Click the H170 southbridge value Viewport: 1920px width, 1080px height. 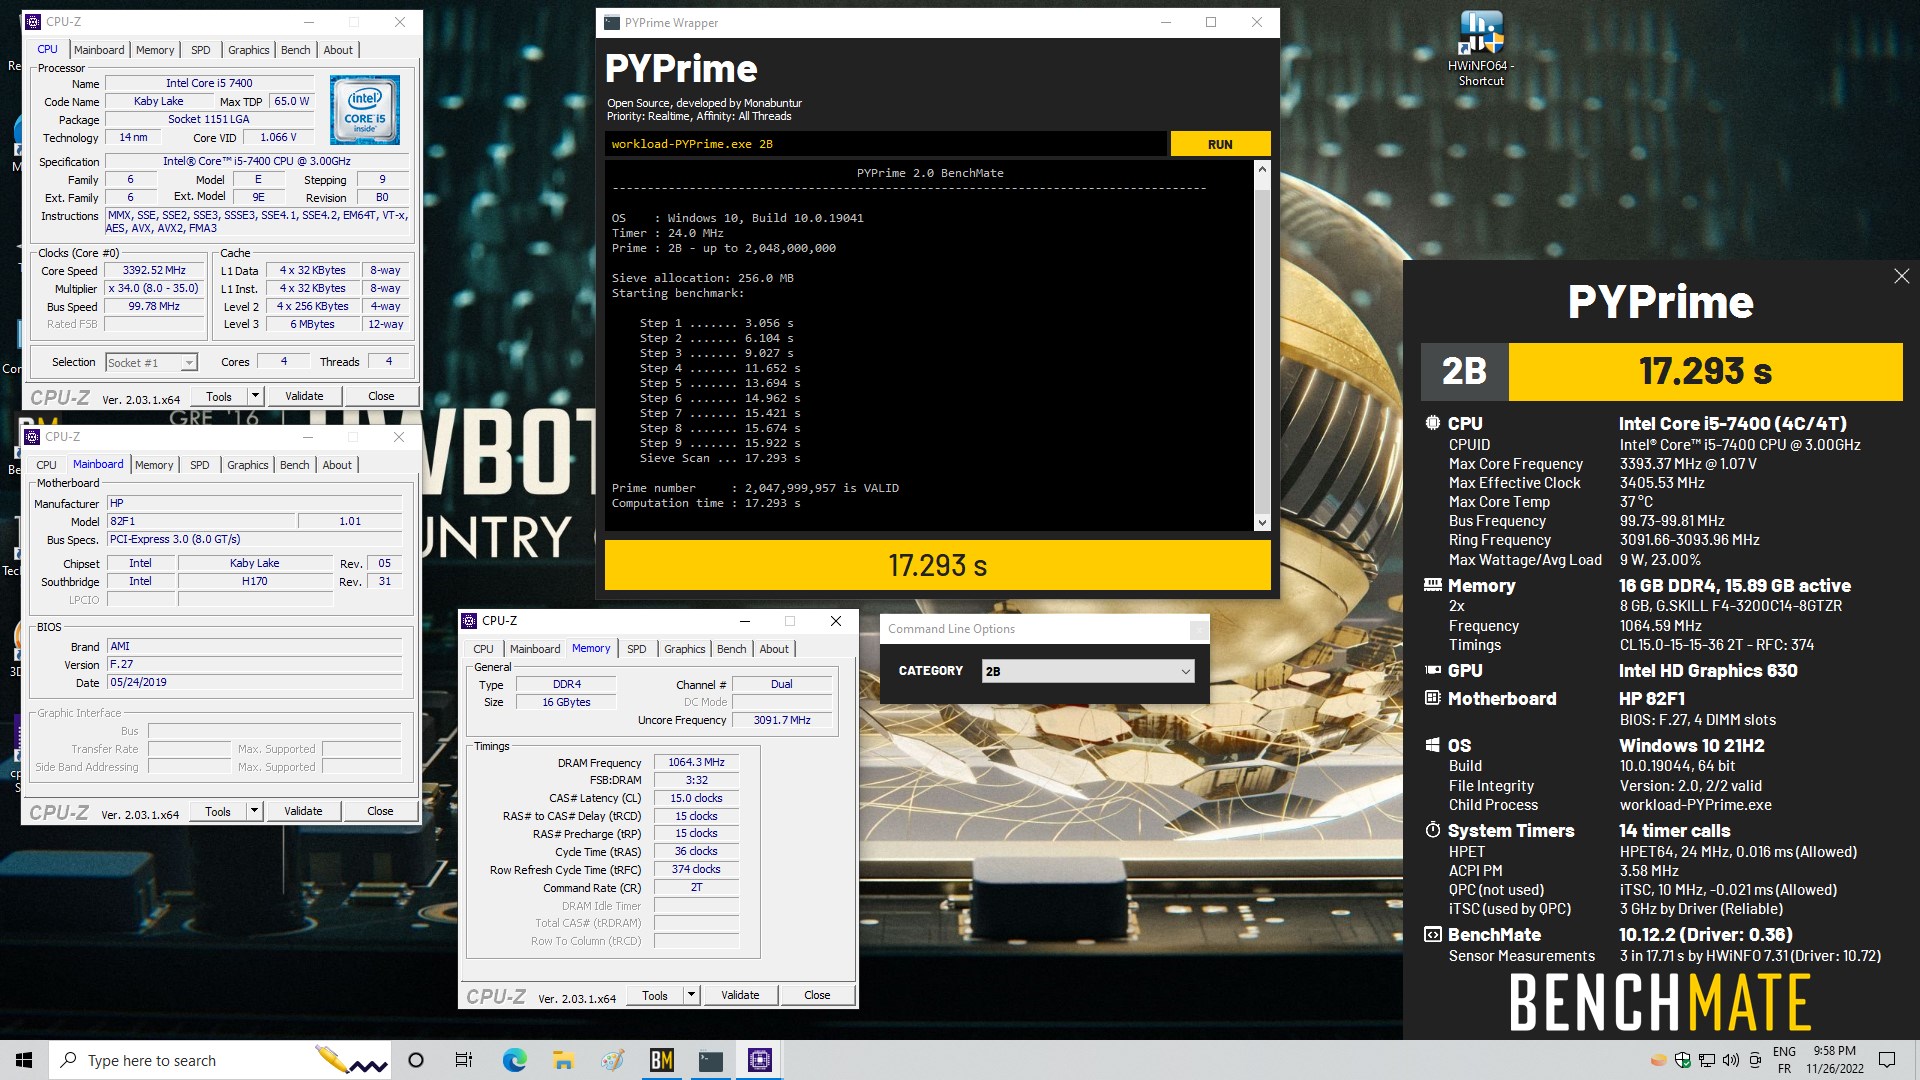(254, 581)
